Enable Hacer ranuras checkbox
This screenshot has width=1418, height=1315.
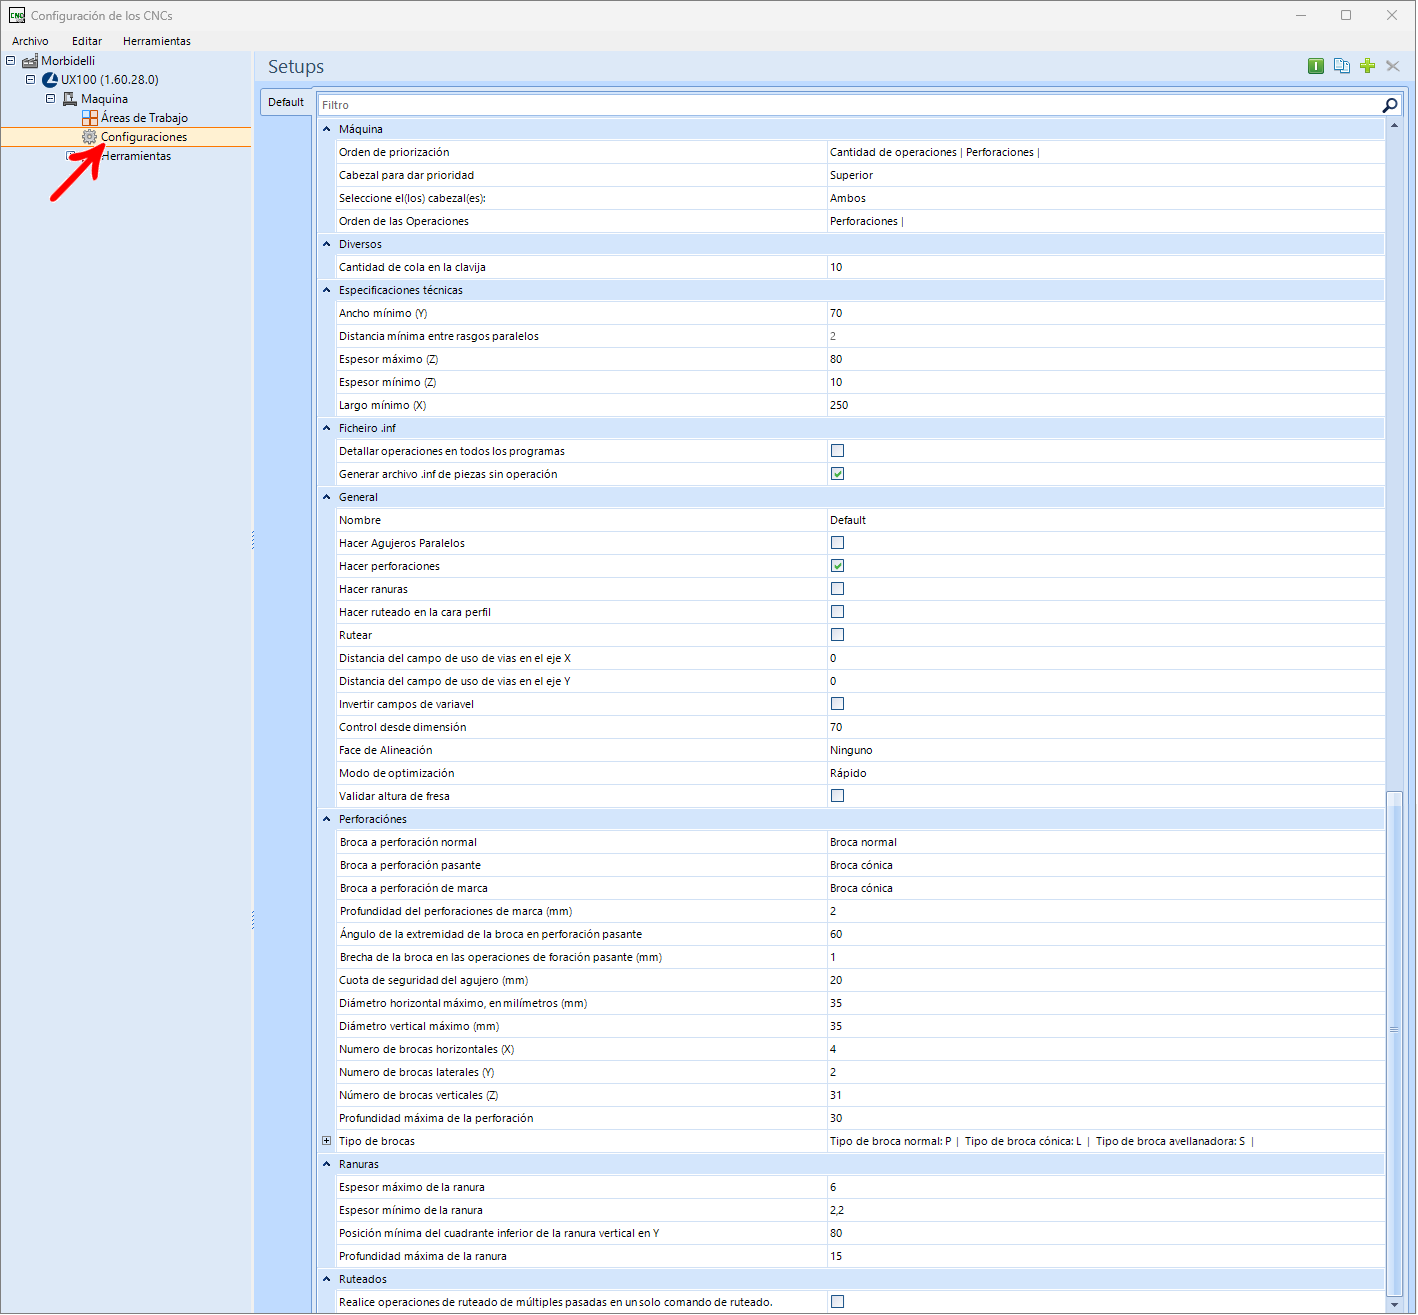coord(837,588)
